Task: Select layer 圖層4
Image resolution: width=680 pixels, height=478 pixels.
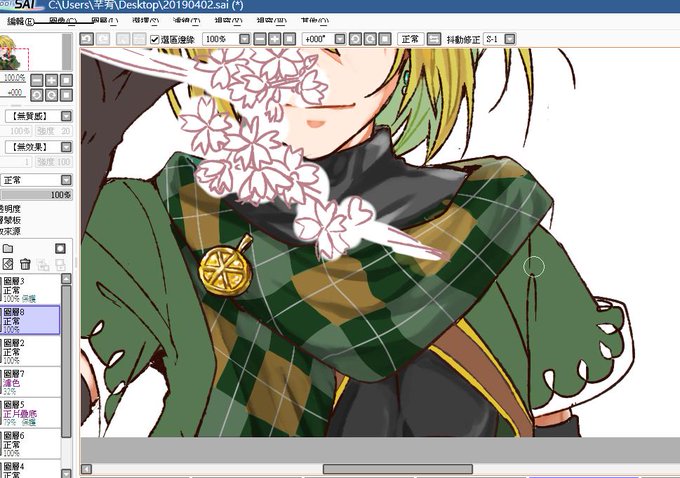Action: point(30,469)
